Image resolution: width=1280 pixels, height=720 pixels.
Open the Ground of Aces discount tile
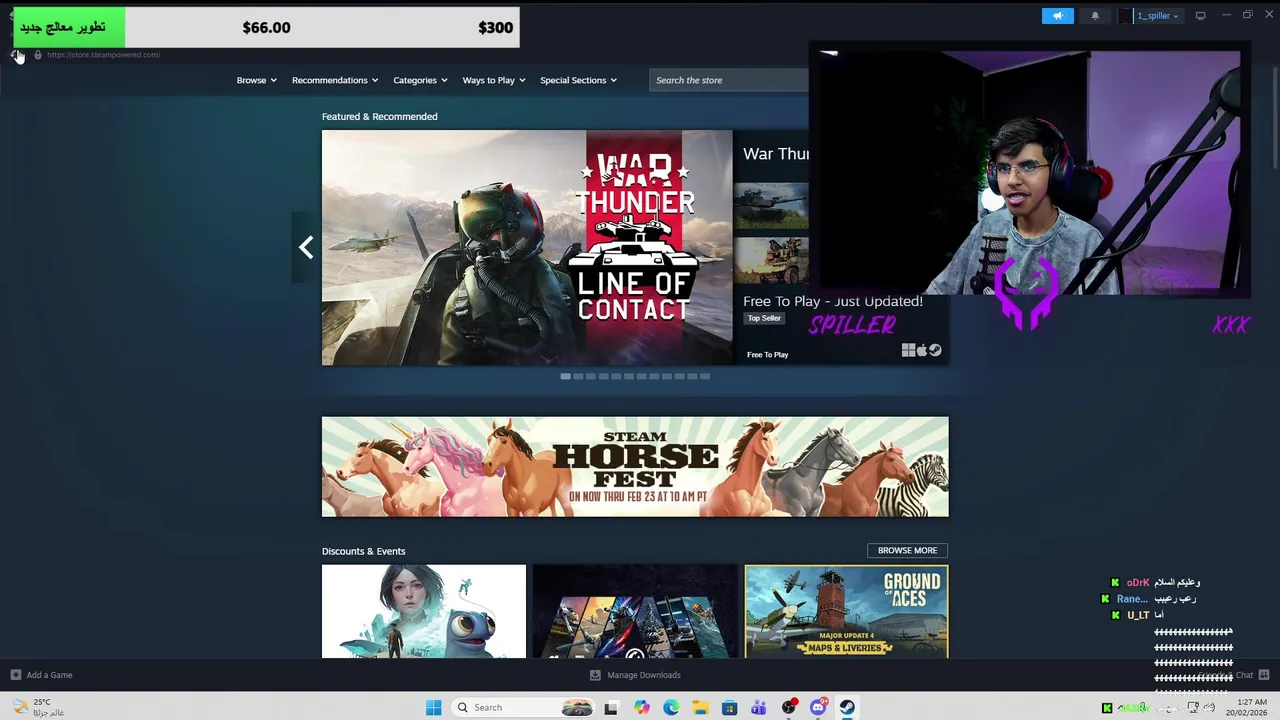click(846, 611)
